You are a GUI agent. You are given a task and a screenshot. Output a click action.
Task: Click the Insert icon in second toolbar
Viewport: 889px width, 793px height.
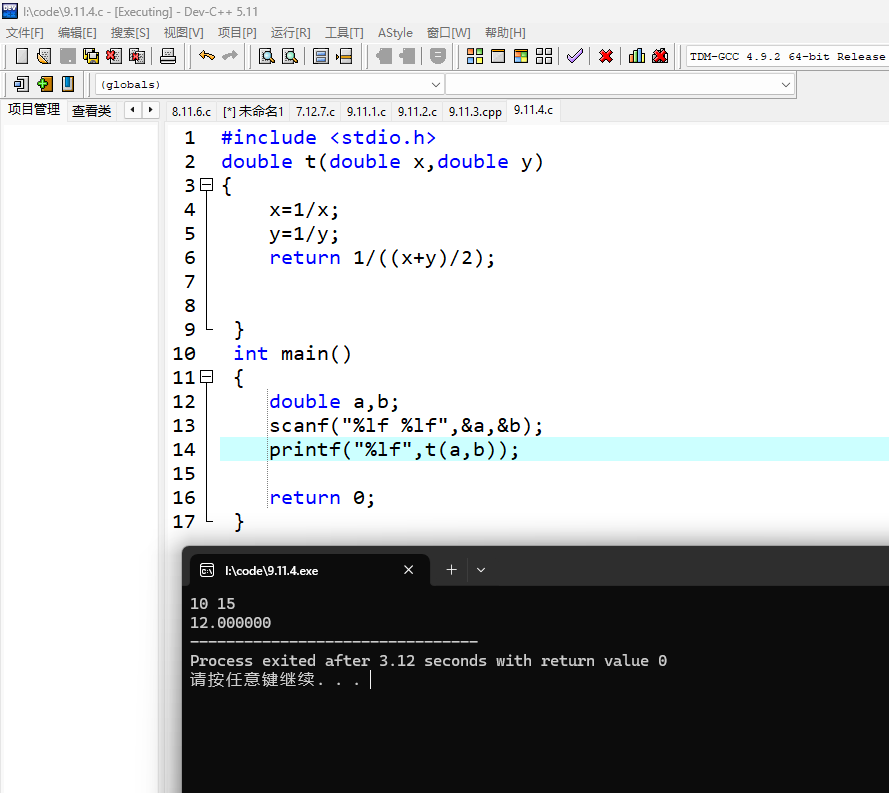click(22, 84)
